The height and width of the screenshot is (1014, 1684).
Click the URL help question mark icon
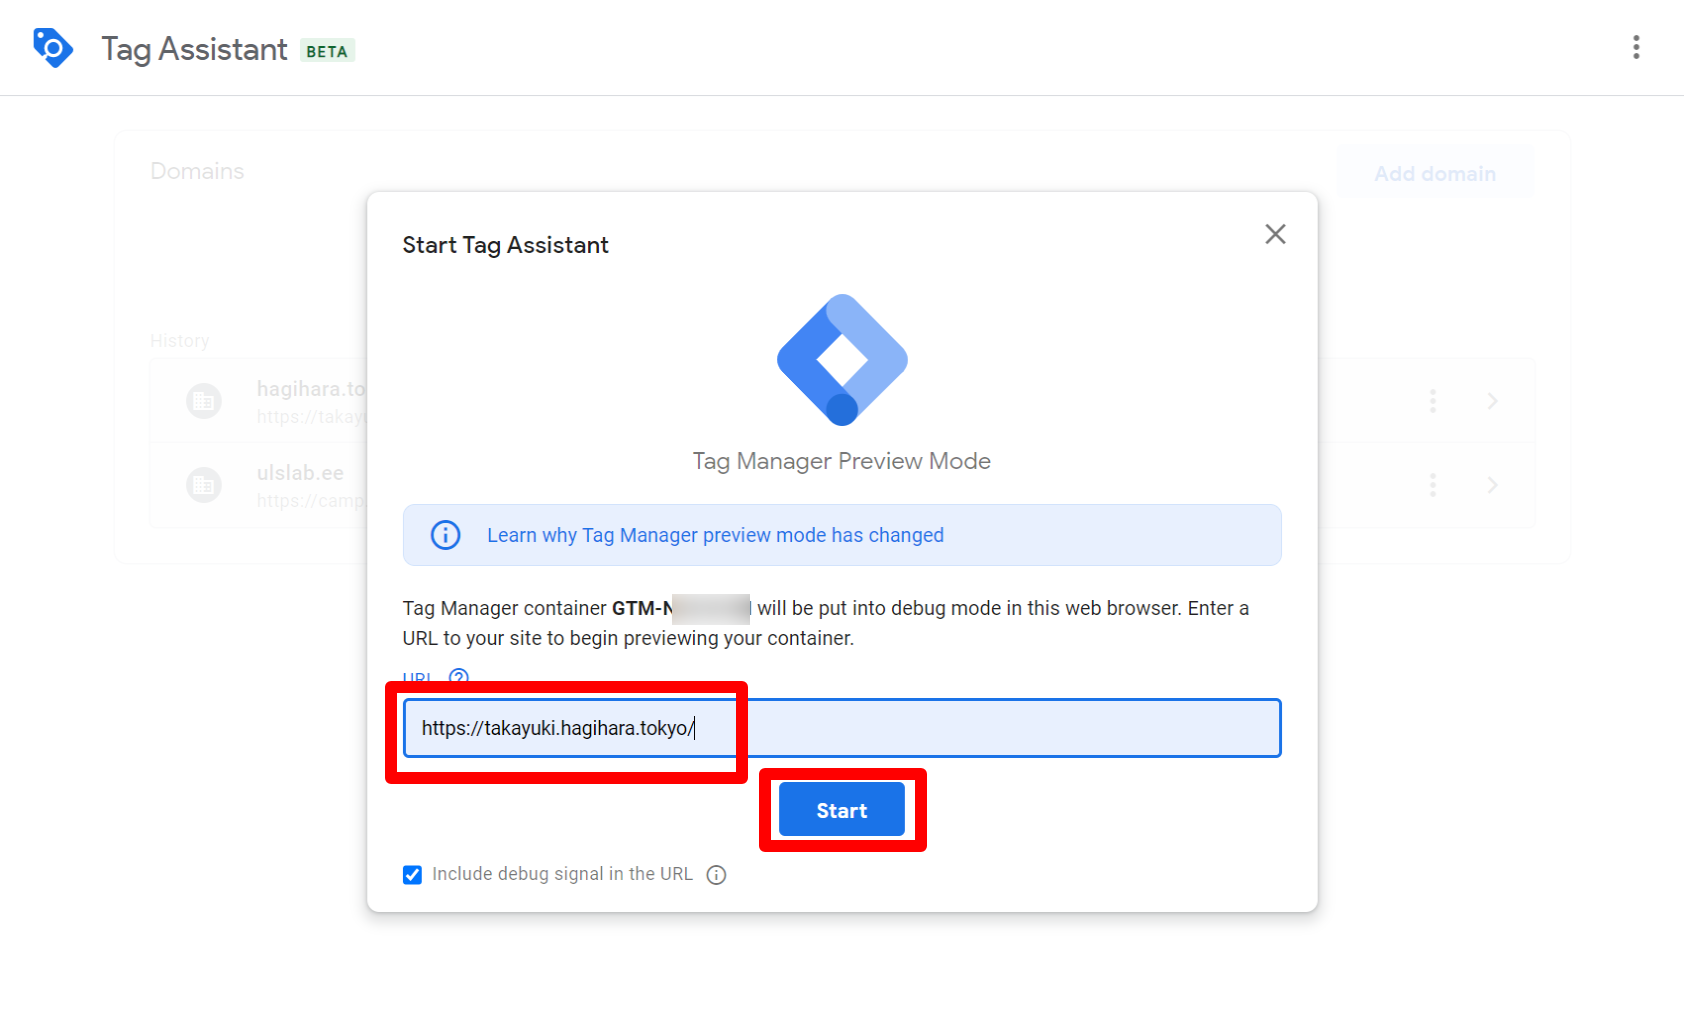pyautogui.click(x=459, y=677)
